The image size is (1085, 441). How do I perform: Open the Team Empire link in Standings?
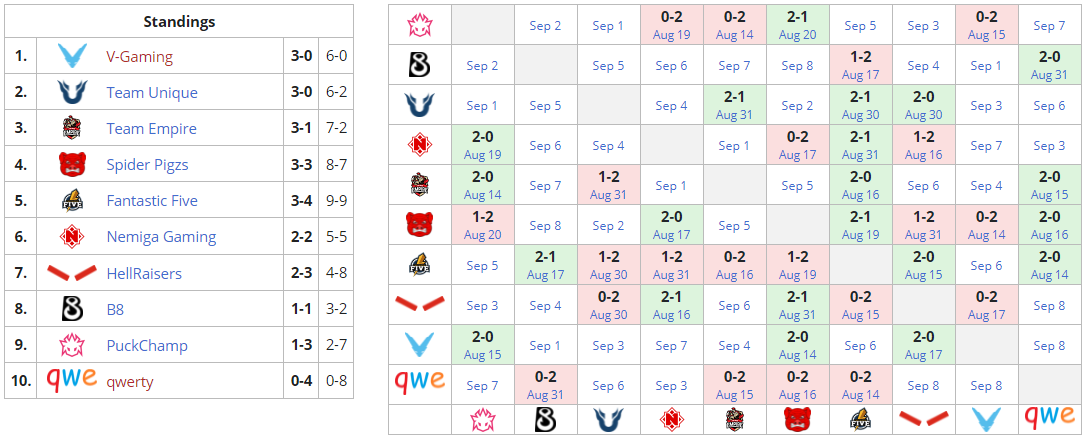[151, 129]
